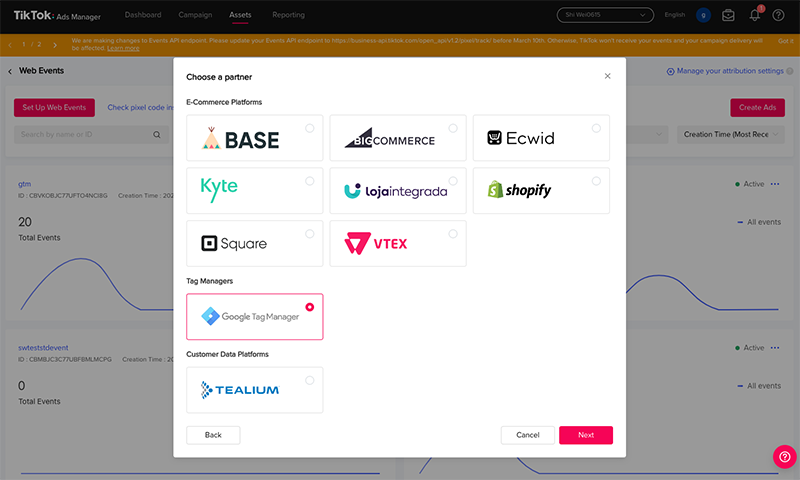
Task: Go to previous banner notice
Action: click(x=10, y=45)
